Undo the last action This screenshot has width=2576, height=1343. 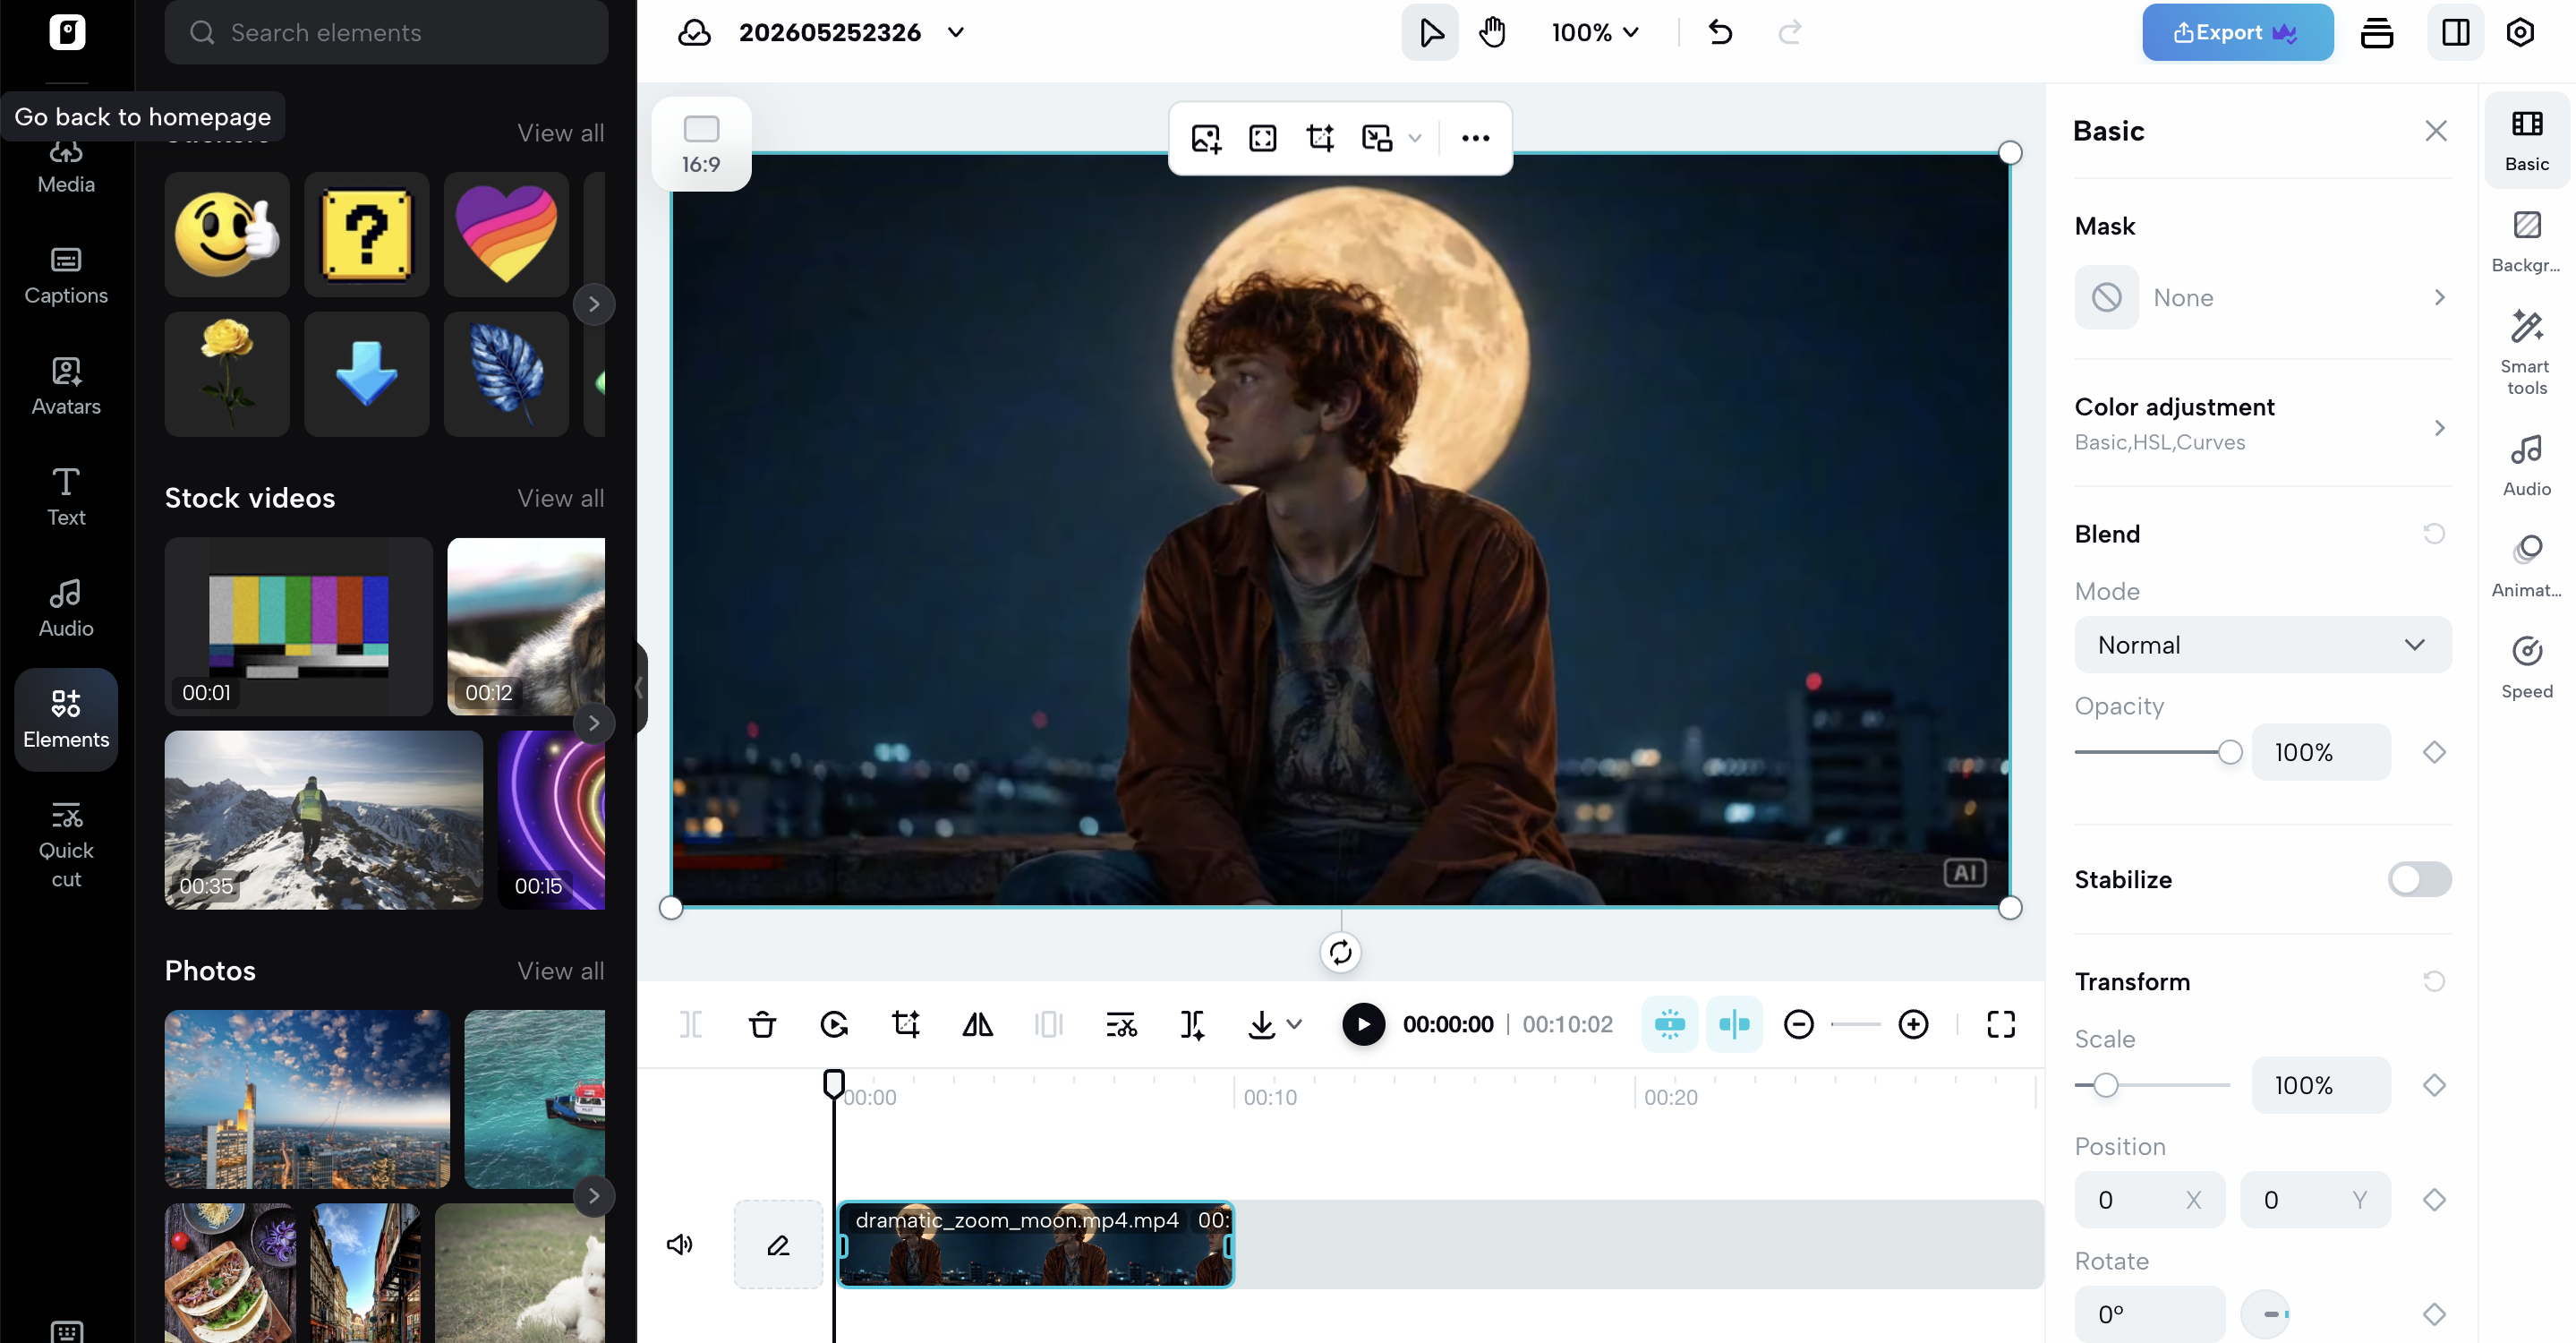click(1720, 32)
